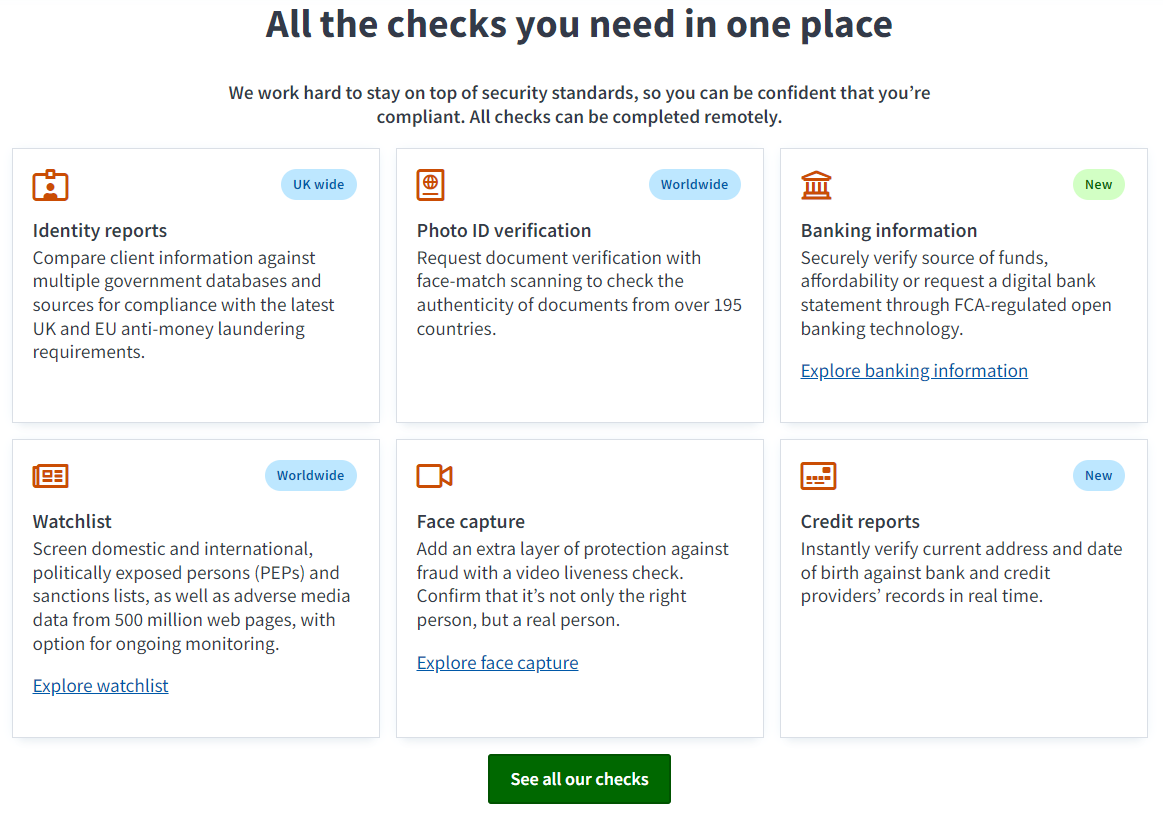Click the 'New' badge on Banking information
This screenshot has width=1163, height=816.
tap(1098, 184)
